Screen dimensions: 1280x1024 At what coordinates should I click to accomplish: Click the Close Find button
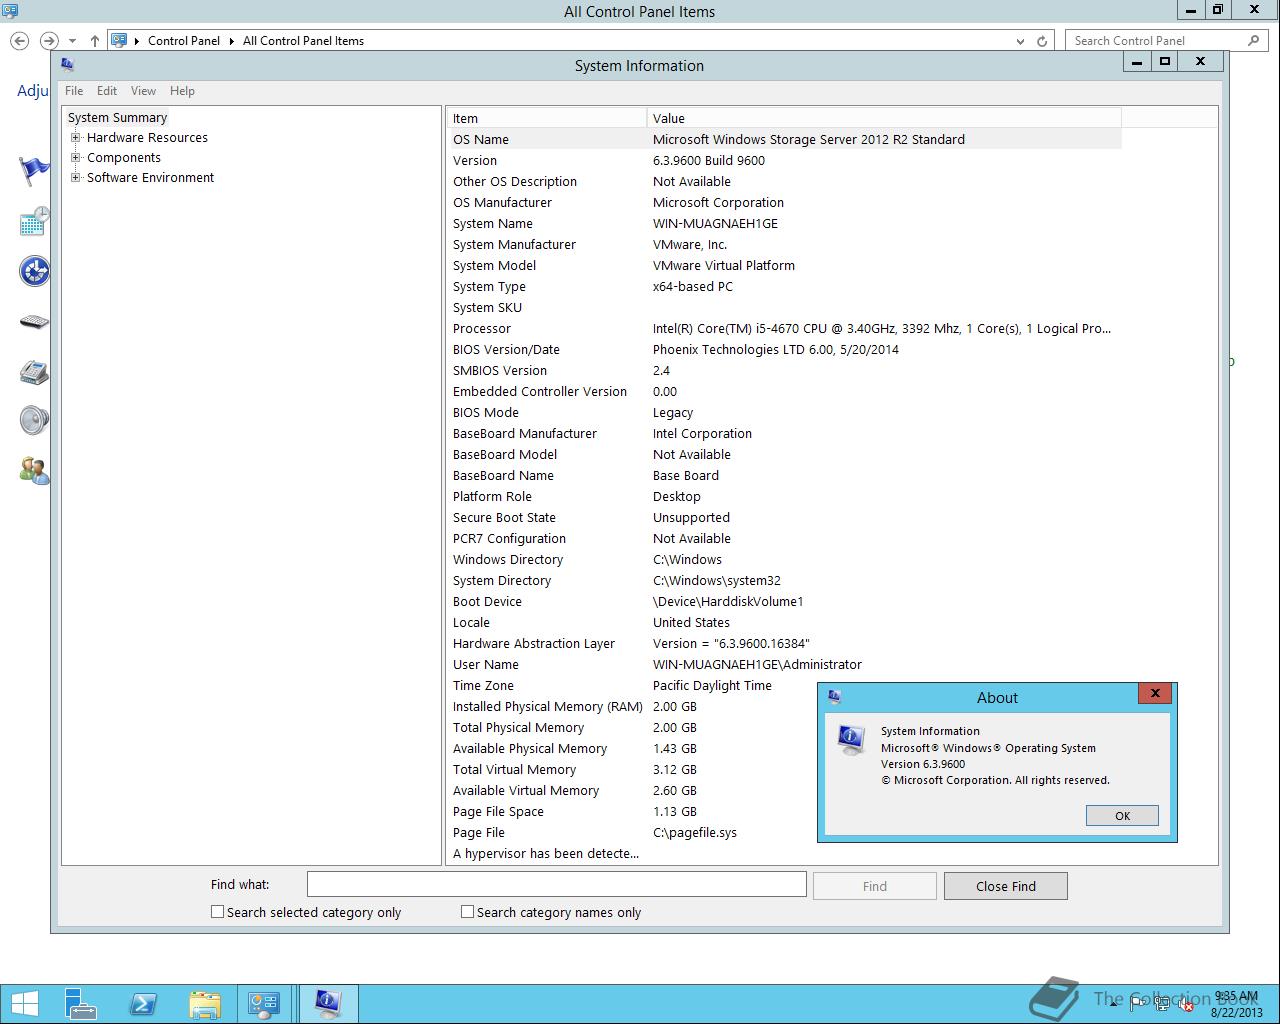(x=1005, y=886)
